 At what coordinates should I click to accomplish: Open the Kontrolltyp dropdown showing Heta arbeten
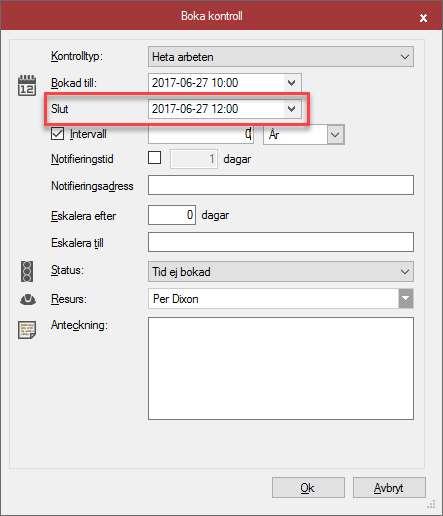coord(281,57)
